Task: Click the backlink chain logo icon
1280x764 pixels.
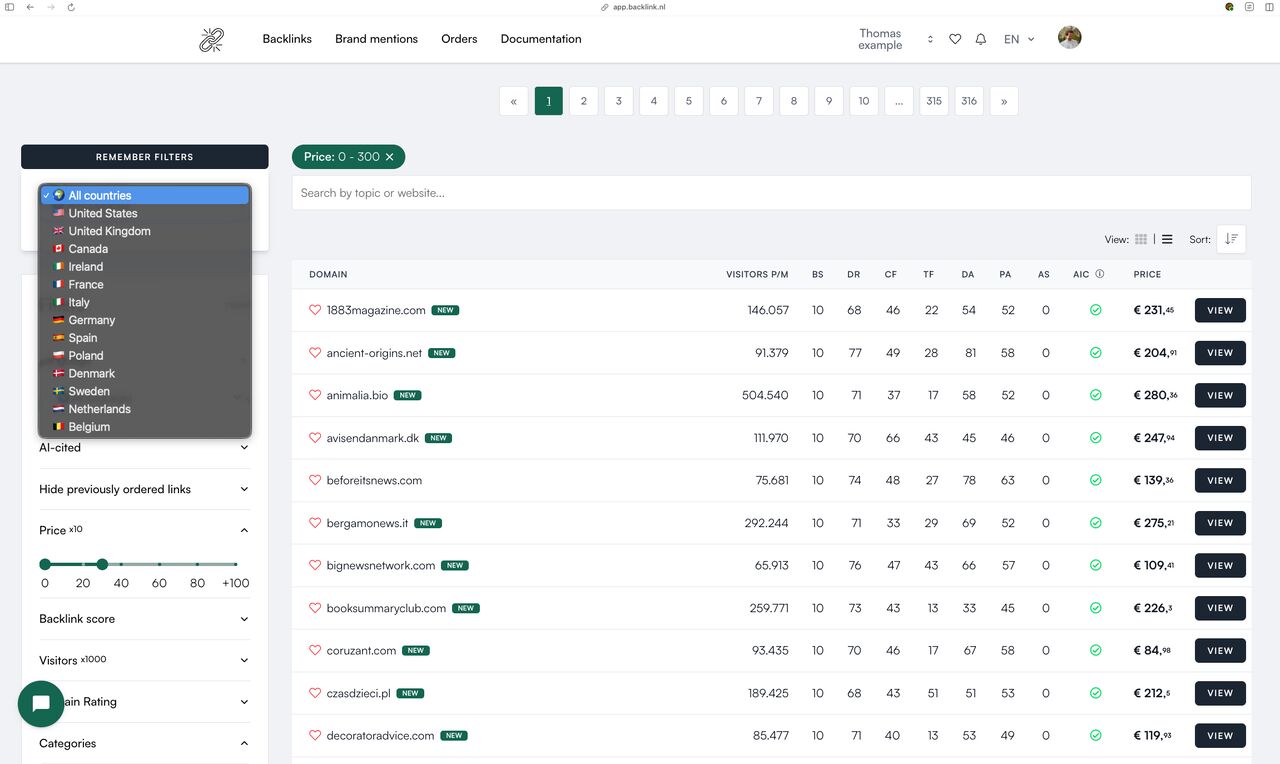Action: 211,39
